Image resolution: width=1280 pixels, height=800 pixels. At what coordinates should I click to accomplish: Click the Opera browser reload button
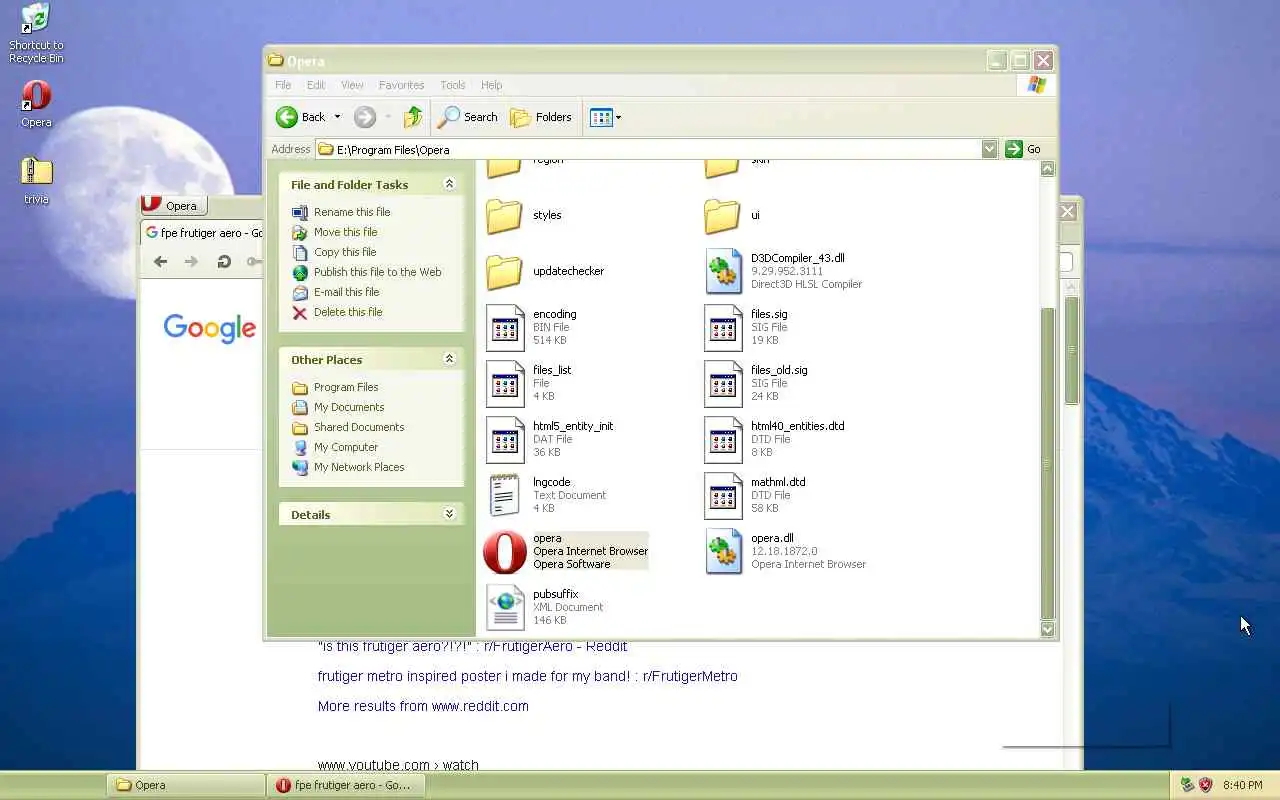224,261
